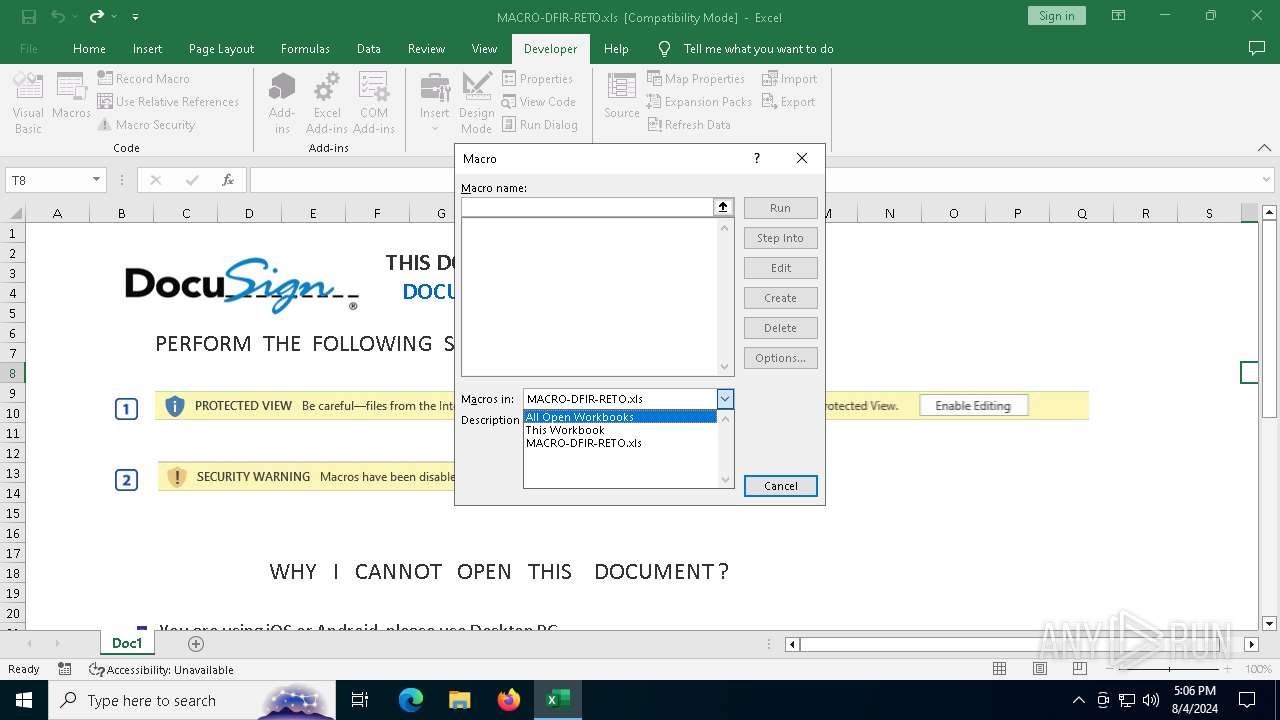This screenshot has height=720, width=1280.
Task: Click the Tell me search box
Action: (x=758, y=48)
